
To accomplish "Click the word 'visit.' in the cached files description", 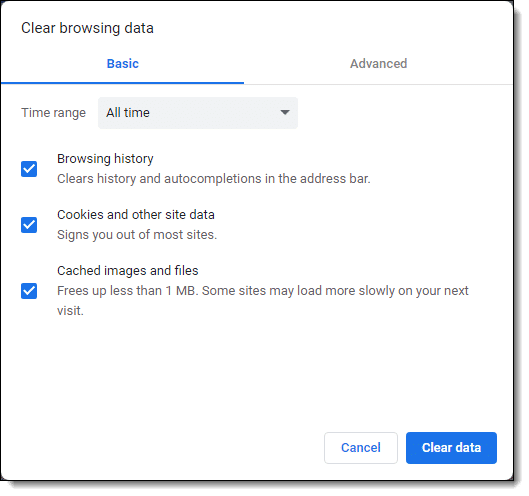I will [x=70, y=311].
